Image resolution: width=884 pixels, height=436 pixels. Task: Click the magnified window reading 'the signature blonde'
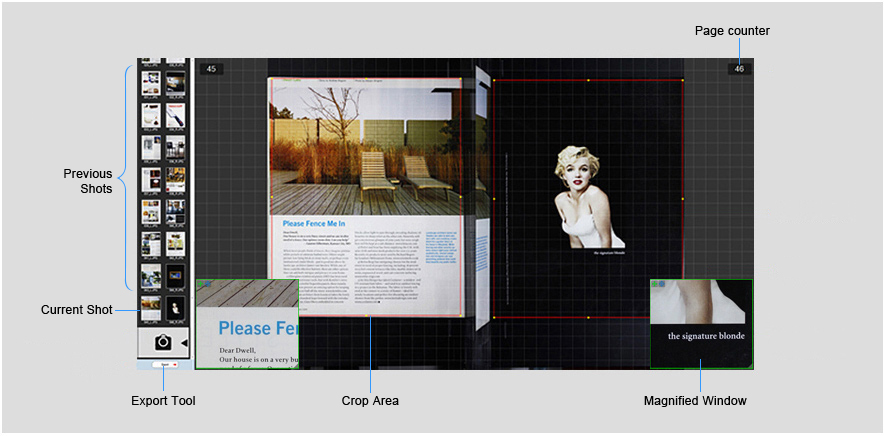click(x=701, y=324)
